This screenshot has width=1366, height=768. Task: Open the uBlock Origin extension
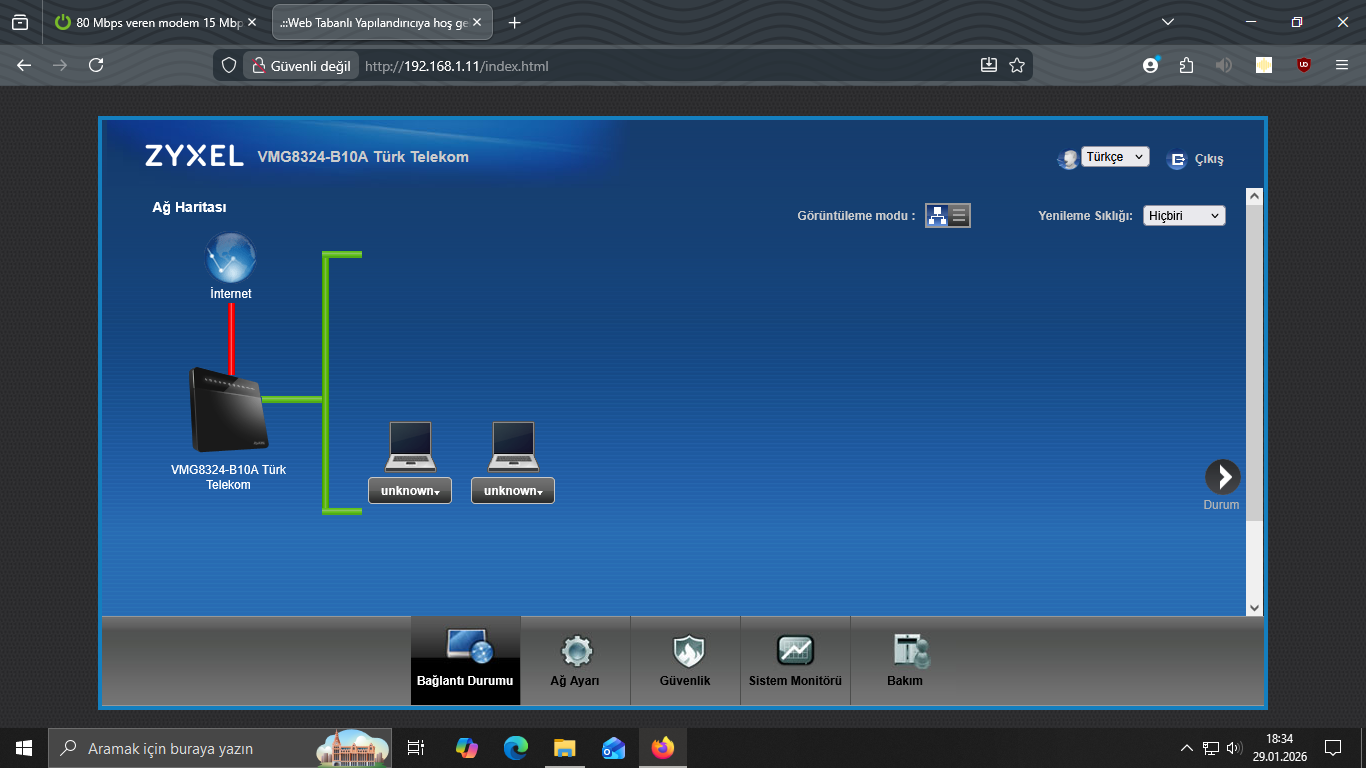[x=1303, y=65]
